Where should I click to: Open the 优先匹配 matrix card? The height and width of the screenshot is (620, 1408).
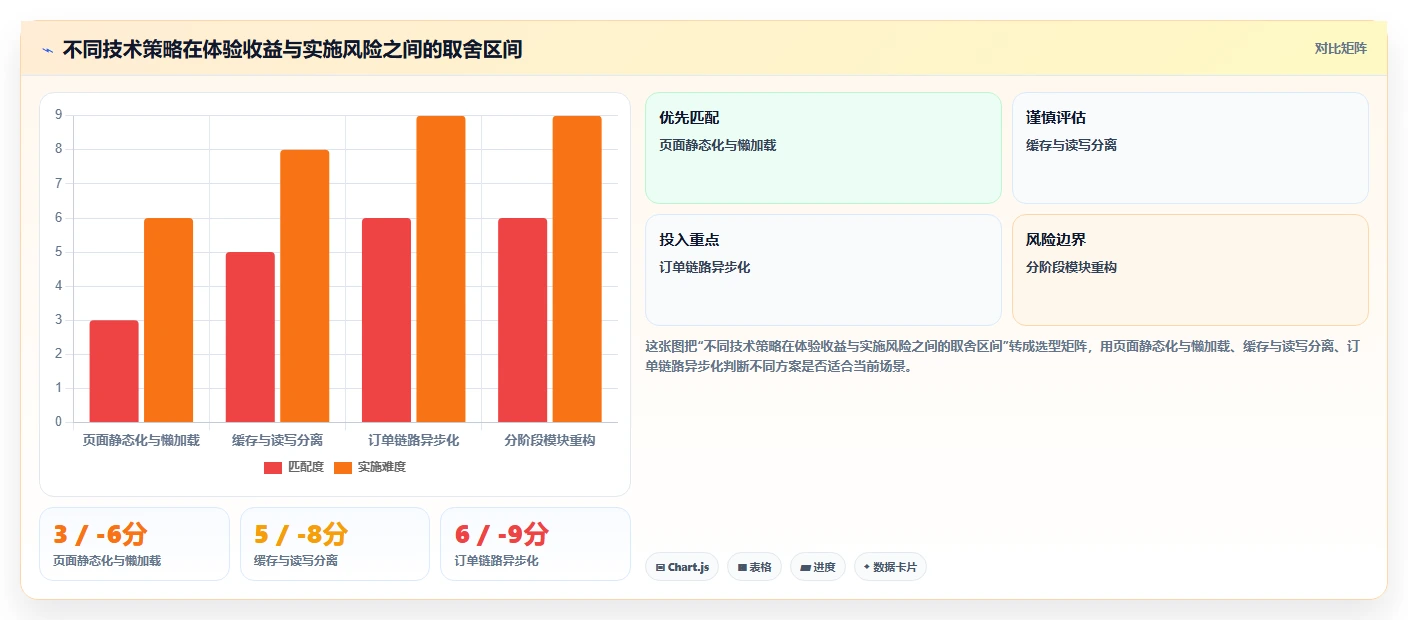(x=823, y=148)
